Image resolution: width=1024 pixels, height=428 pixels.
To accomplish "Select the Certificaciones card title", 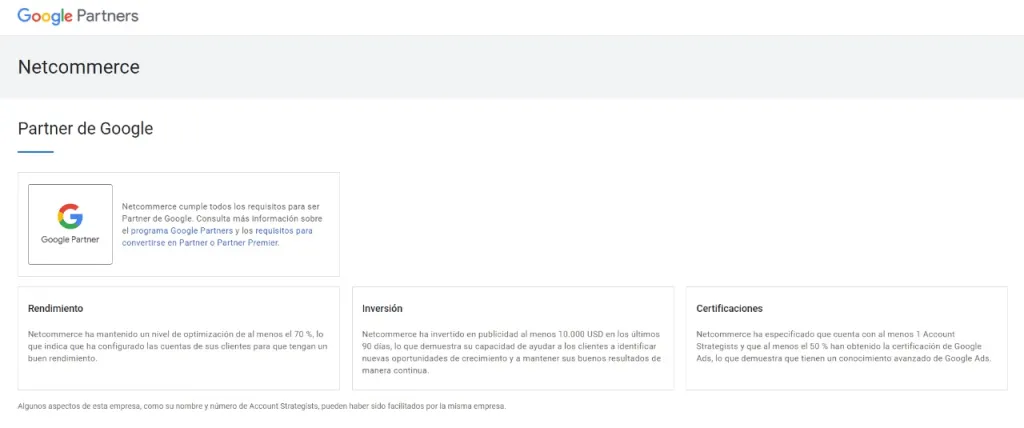I will [729, 308].
